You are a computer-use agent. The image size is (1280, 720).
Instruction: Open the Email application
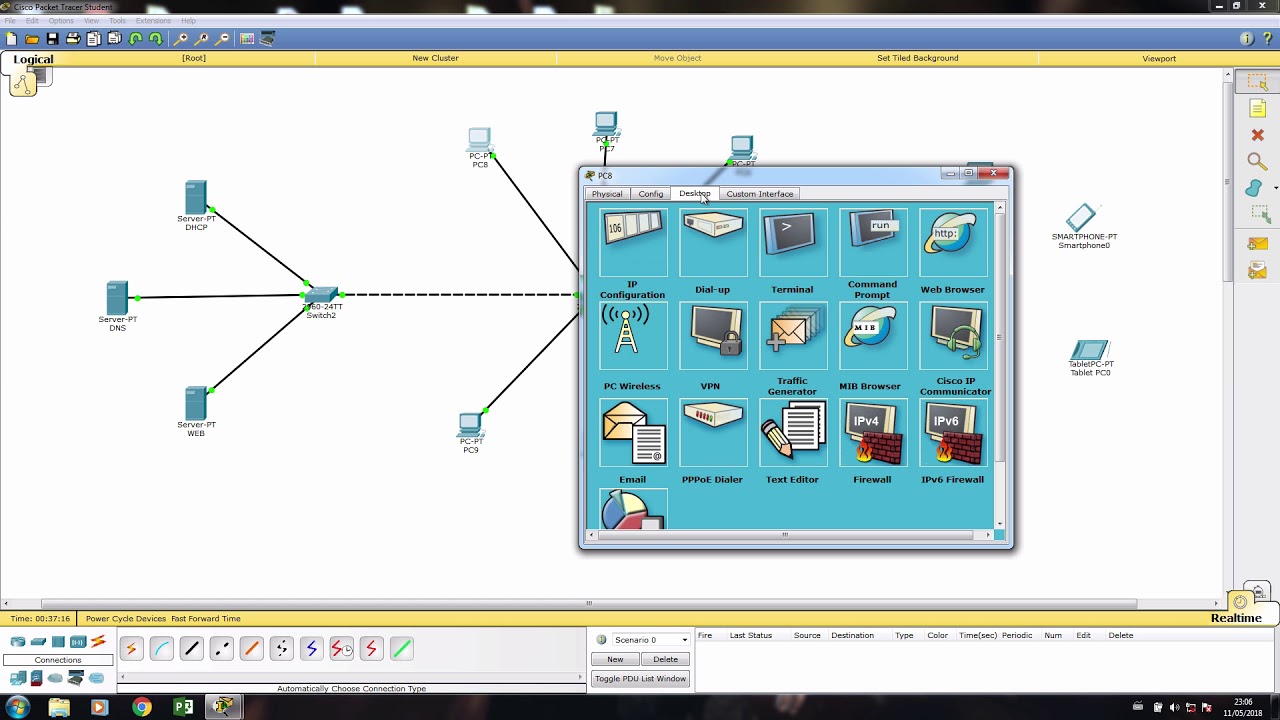point(633,432)
